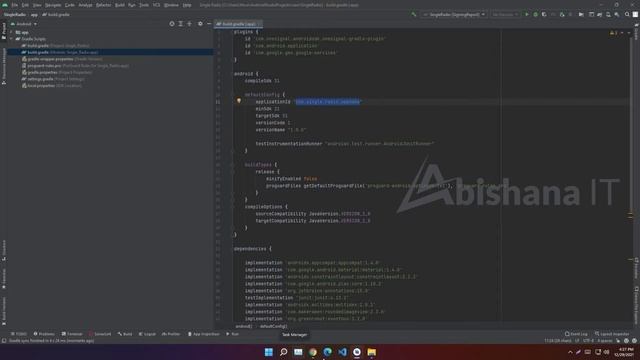Open the Android view selector dropdown
Image resolution: width=640 pixels, height=360 pixels.
click(24, 24)
